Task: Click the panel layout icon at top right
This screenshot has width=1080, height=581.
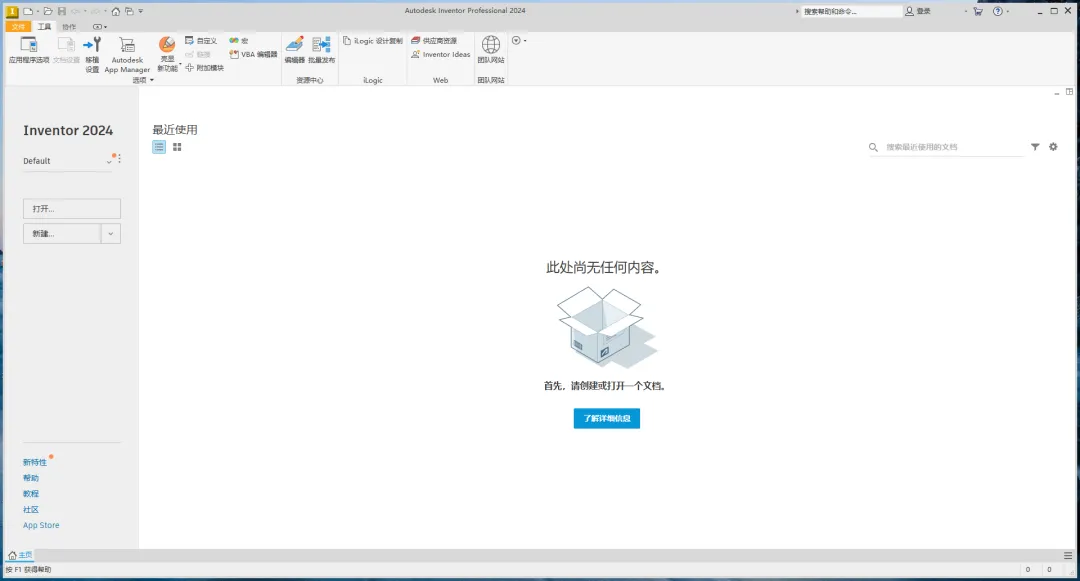Action: click(x=1069, y=92)
